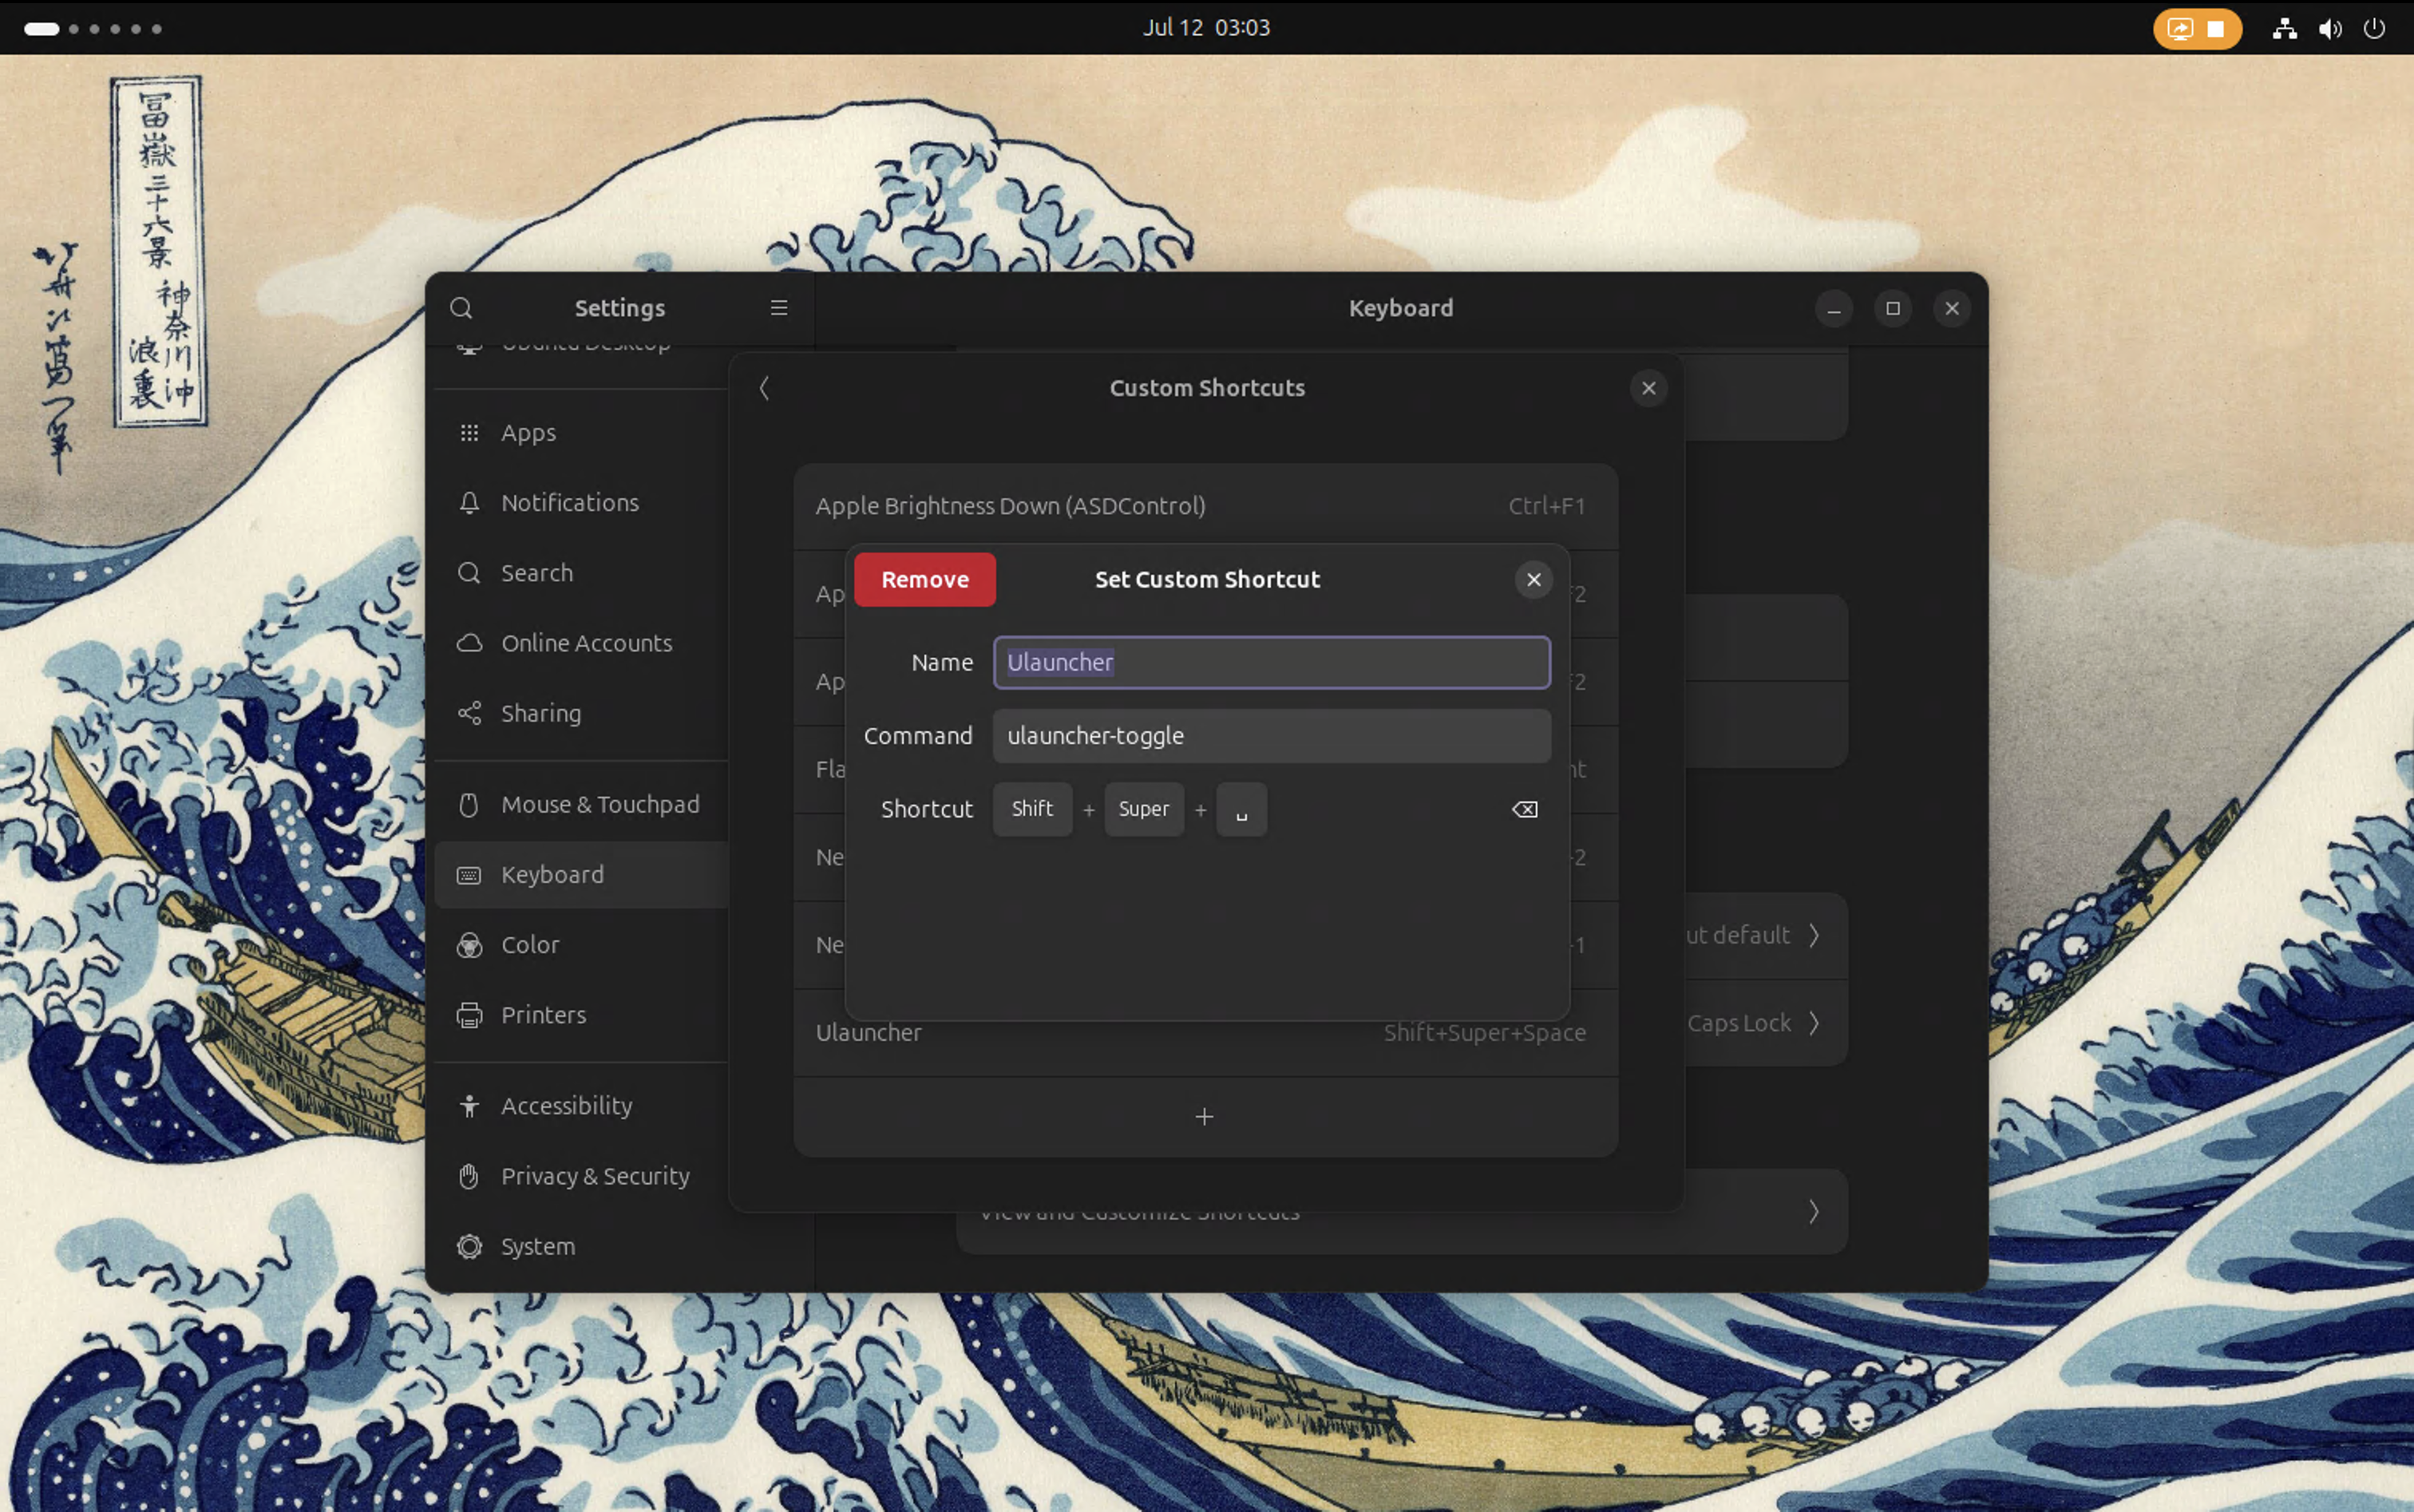Click the Apps grid icon
This screenshot has height=1512, width=2414.
(x=469, y=432)
